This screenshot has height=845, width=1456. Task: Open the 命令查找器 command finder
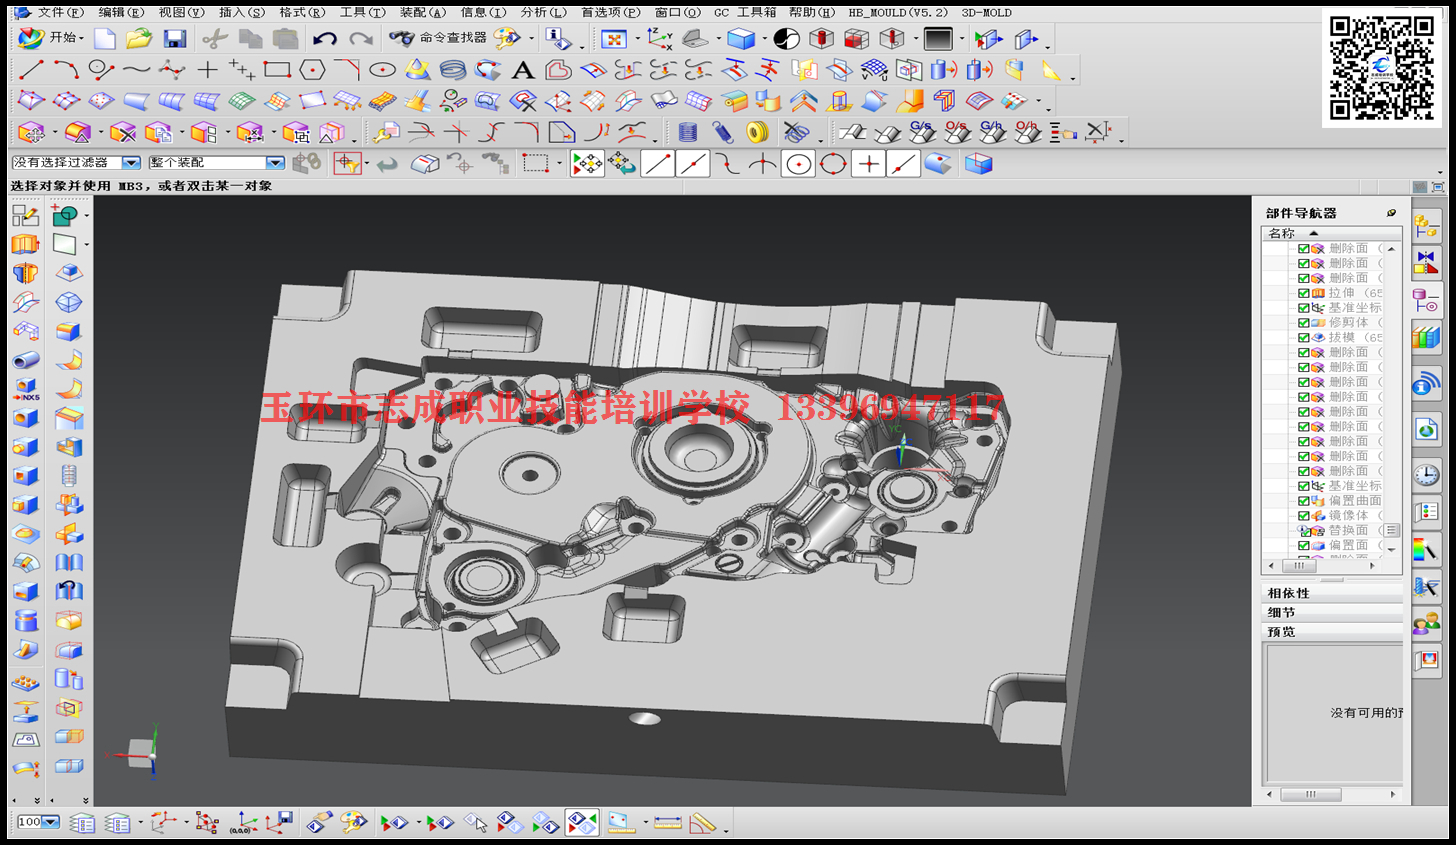tap(439, 38)
